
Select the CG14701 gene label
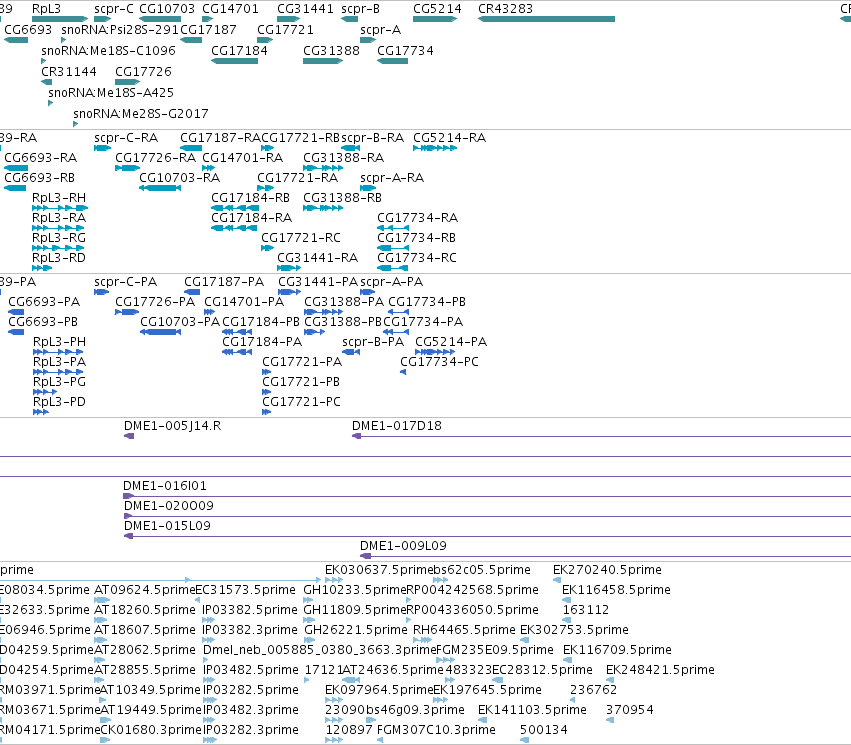click(x=230, y=9)
